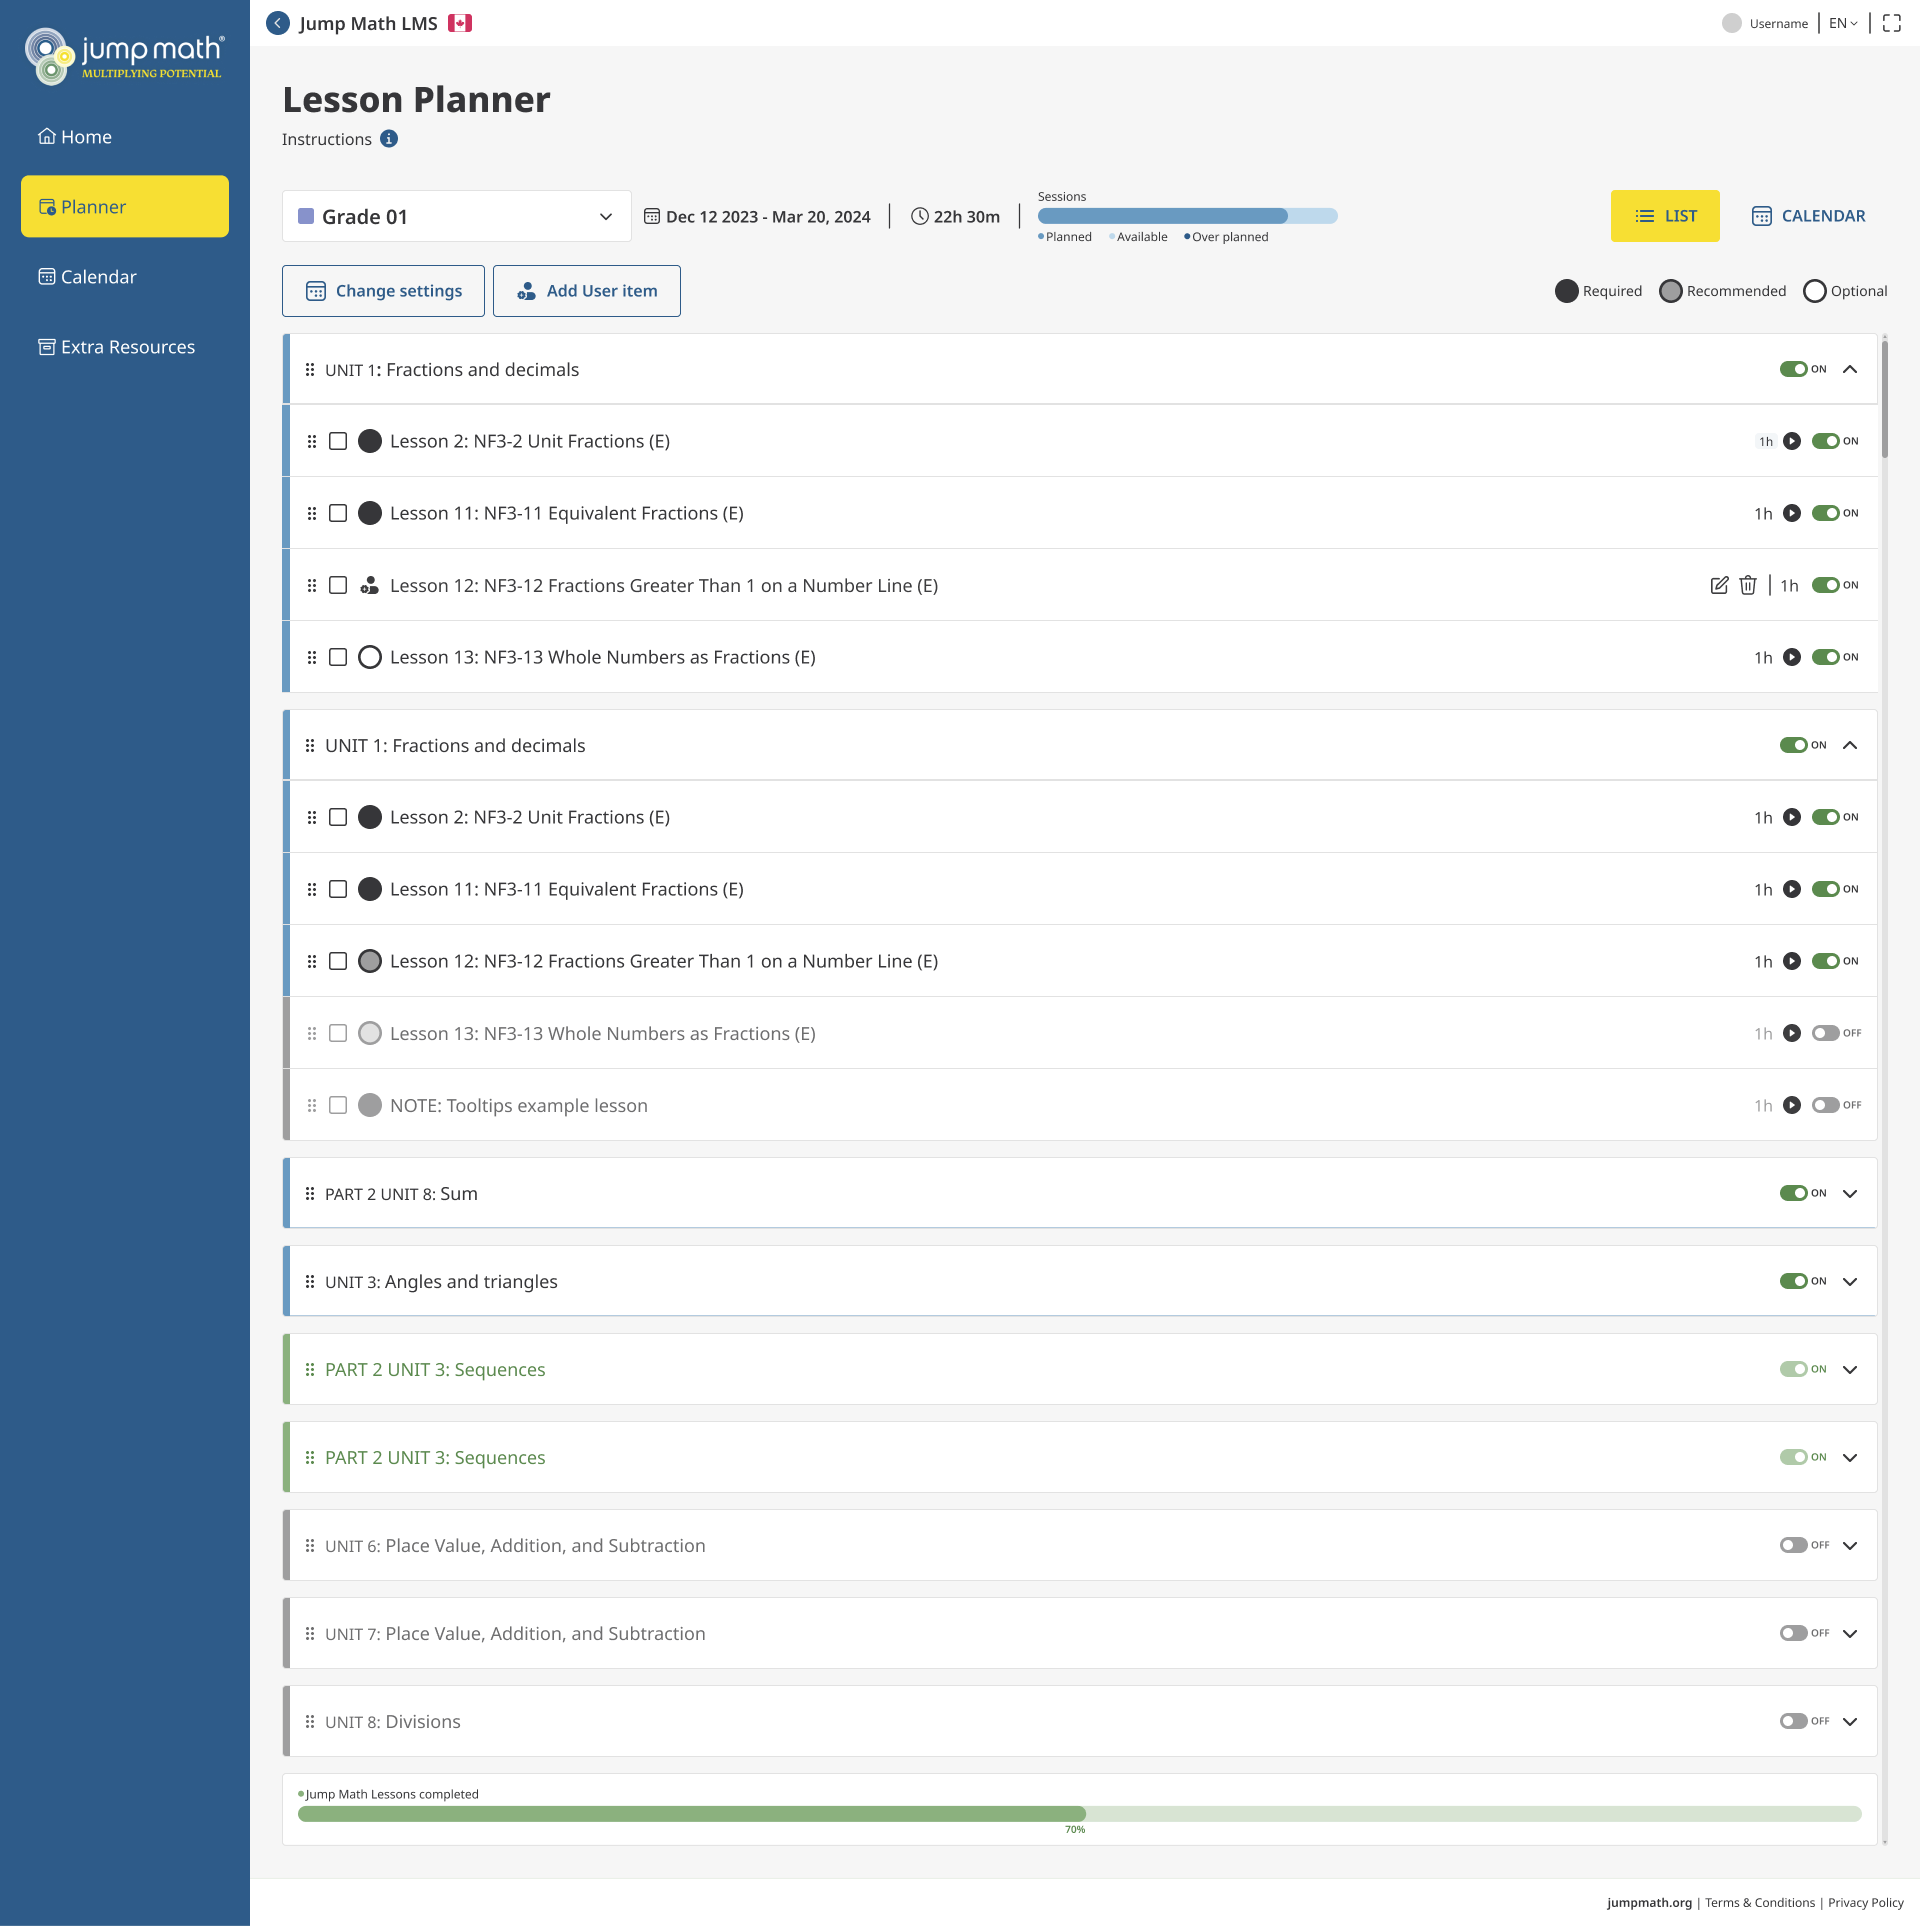Click the Jump Math Lessons completed progress bar
This screenshot has height=1926, width=1920.
tap(1079, 1813)
